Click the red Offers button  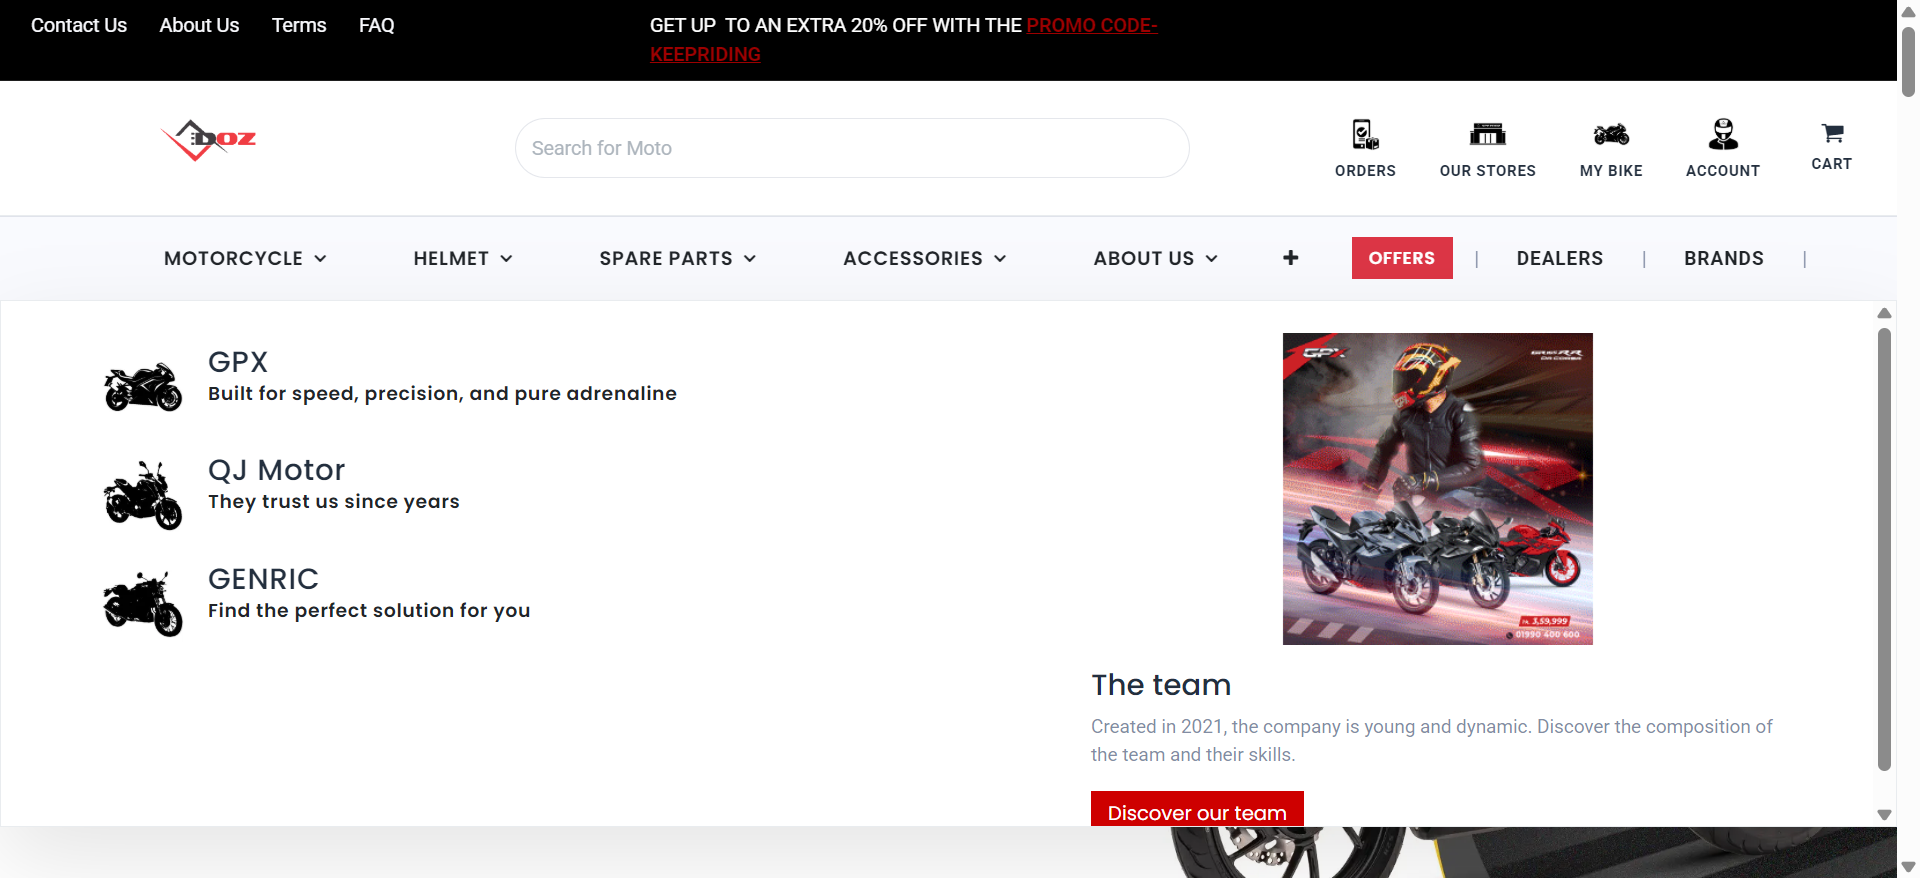pos(1402,258)
